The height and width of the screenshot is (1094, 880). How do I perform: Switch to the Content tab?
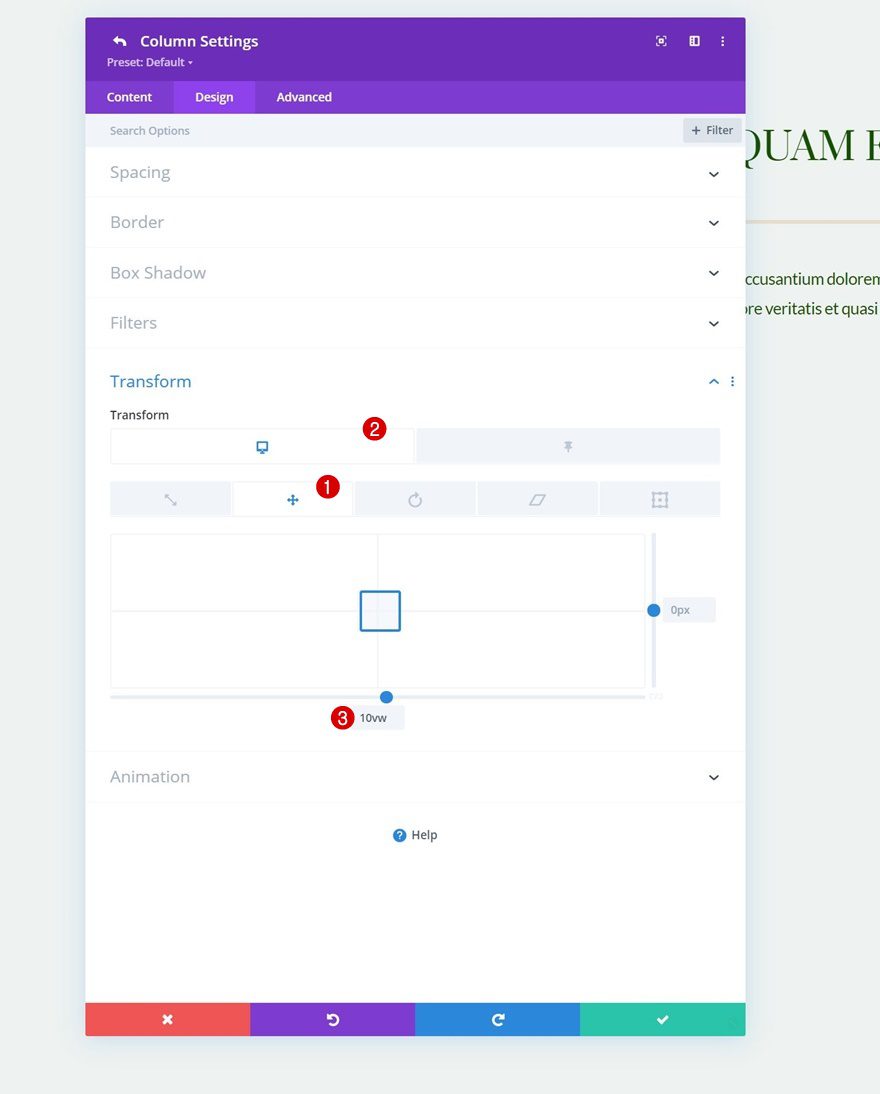[129, 97]
